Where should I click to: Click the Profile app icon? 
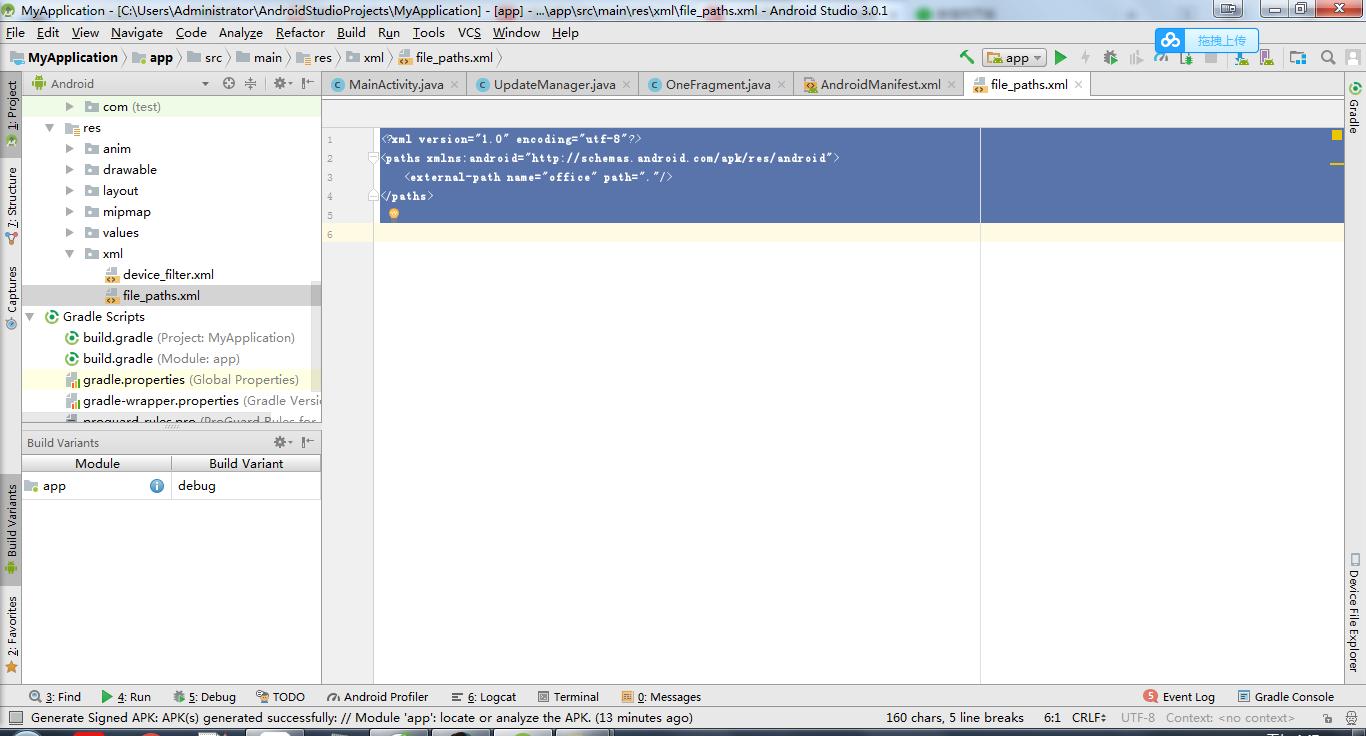(x=1160, y=57)
